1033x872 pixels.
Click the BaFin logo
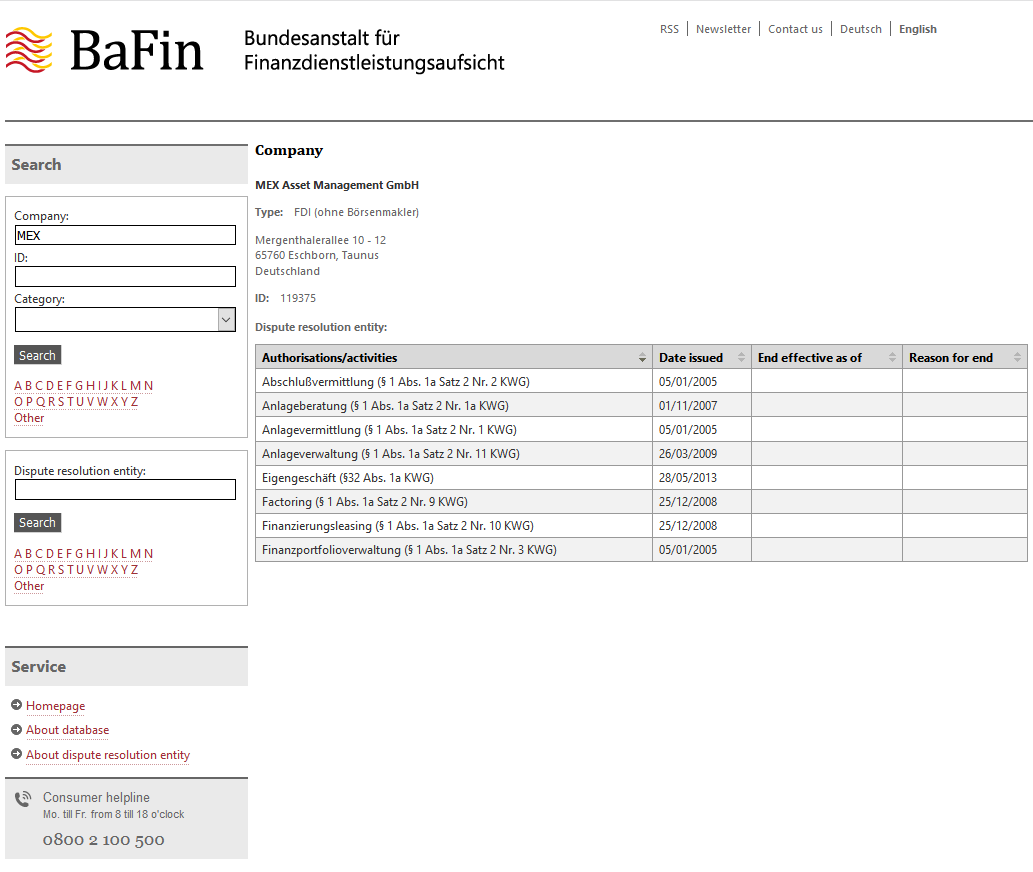(x=104, y=50)
